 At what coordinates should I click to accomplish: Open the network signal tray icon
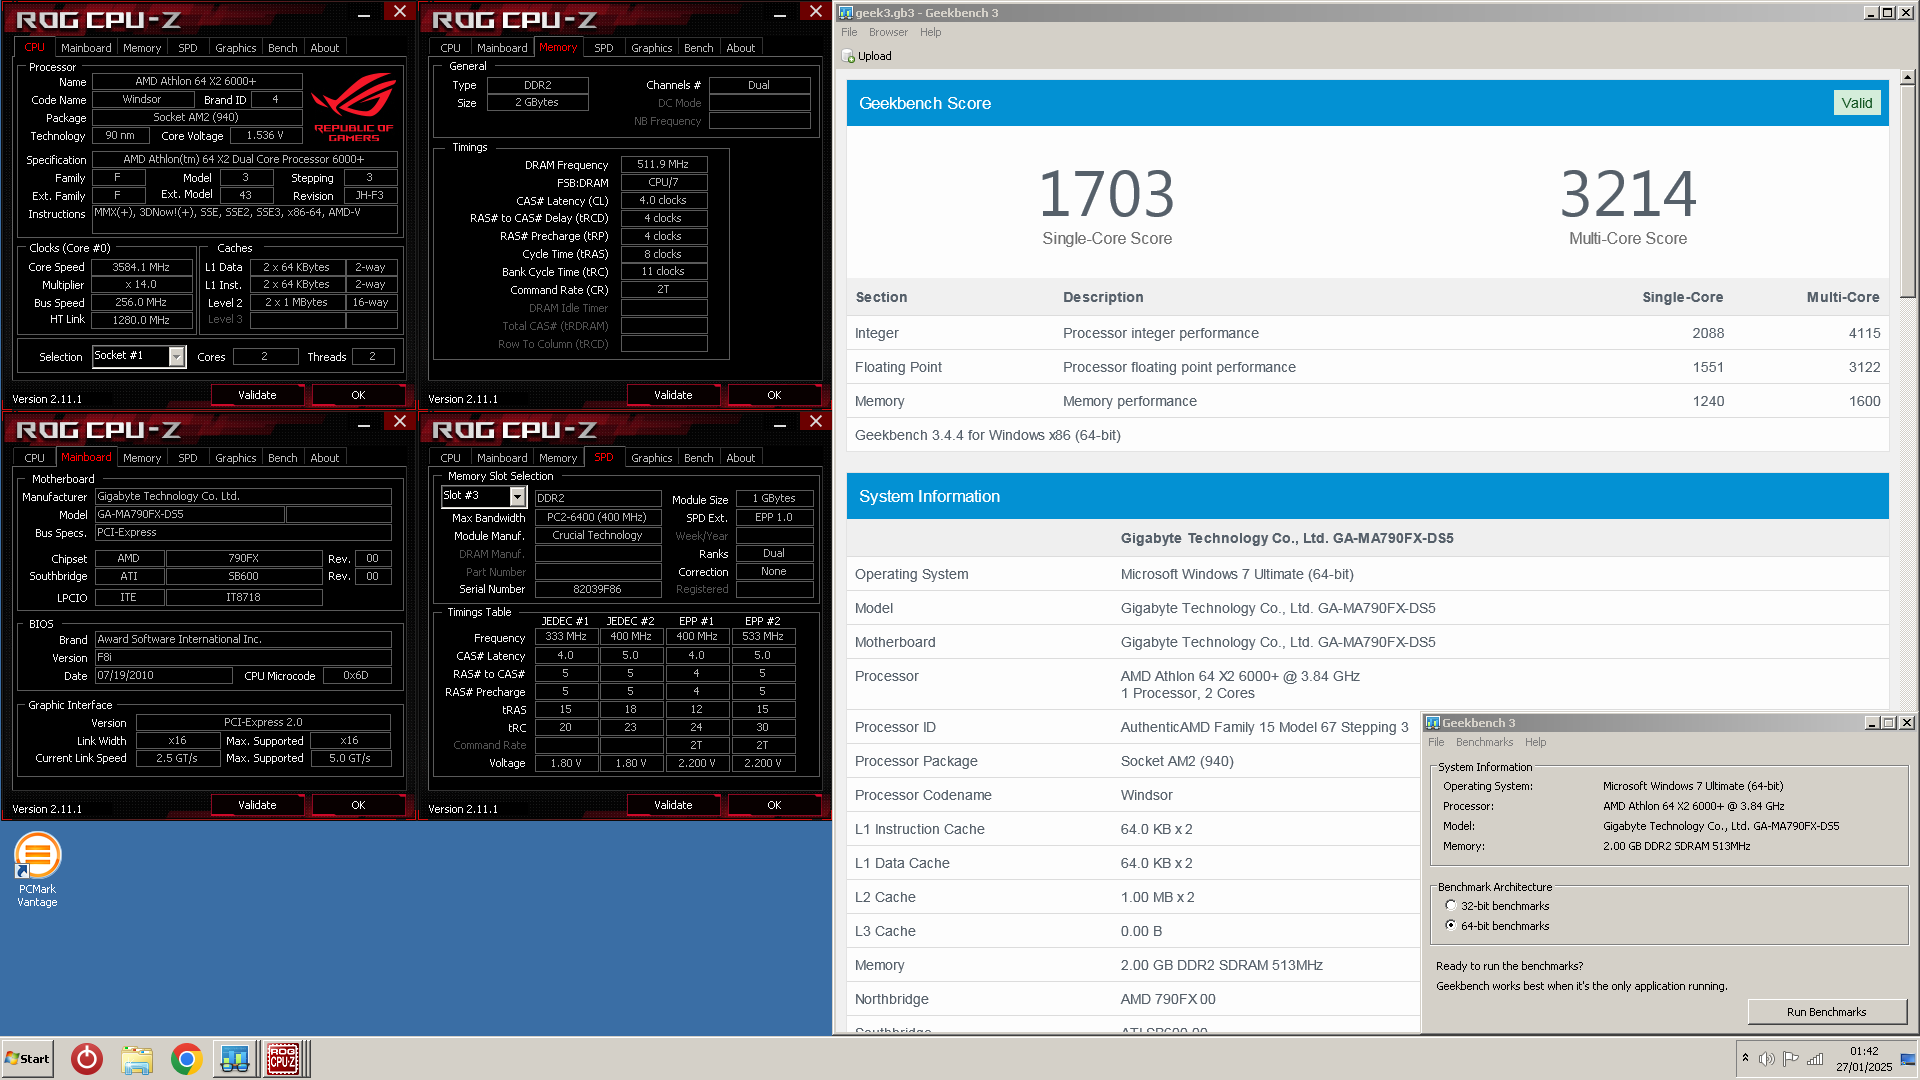[x=1815, y=1059]
